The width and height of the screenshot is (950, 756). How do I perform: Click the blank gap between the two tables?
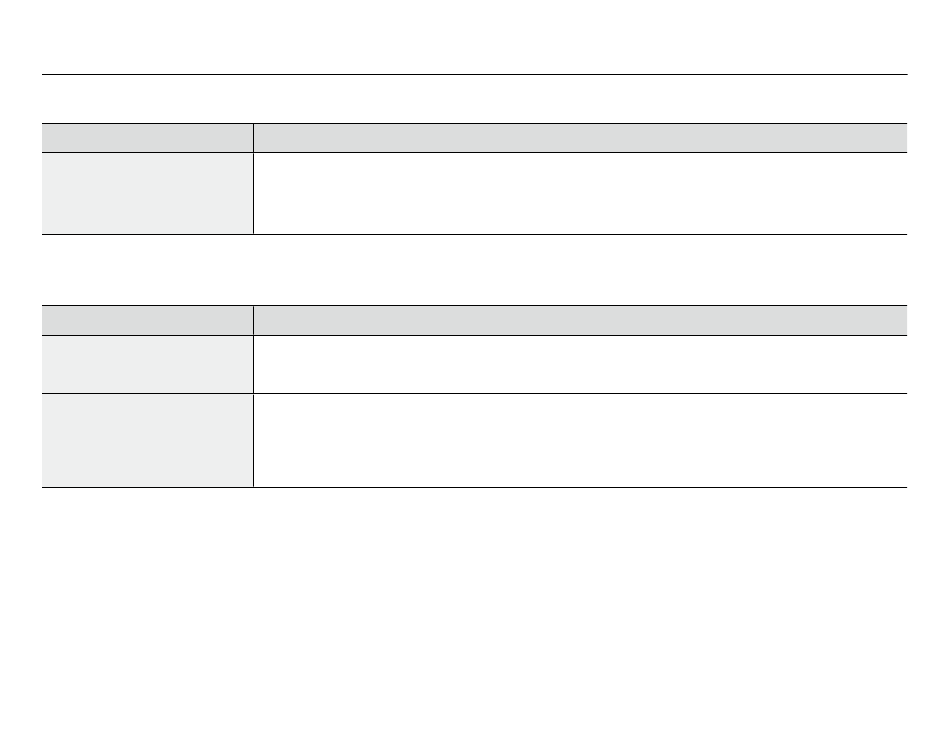pos(474,270)
